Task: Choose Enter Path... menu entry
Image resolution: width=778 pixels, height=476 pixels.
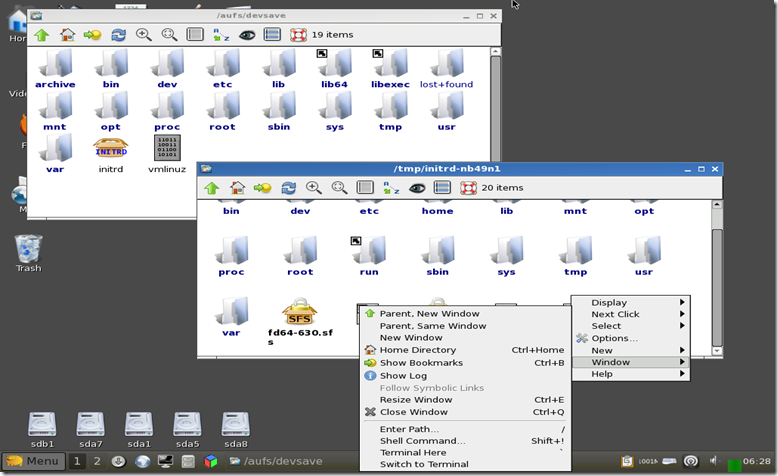Action: [x=465, y=429]
